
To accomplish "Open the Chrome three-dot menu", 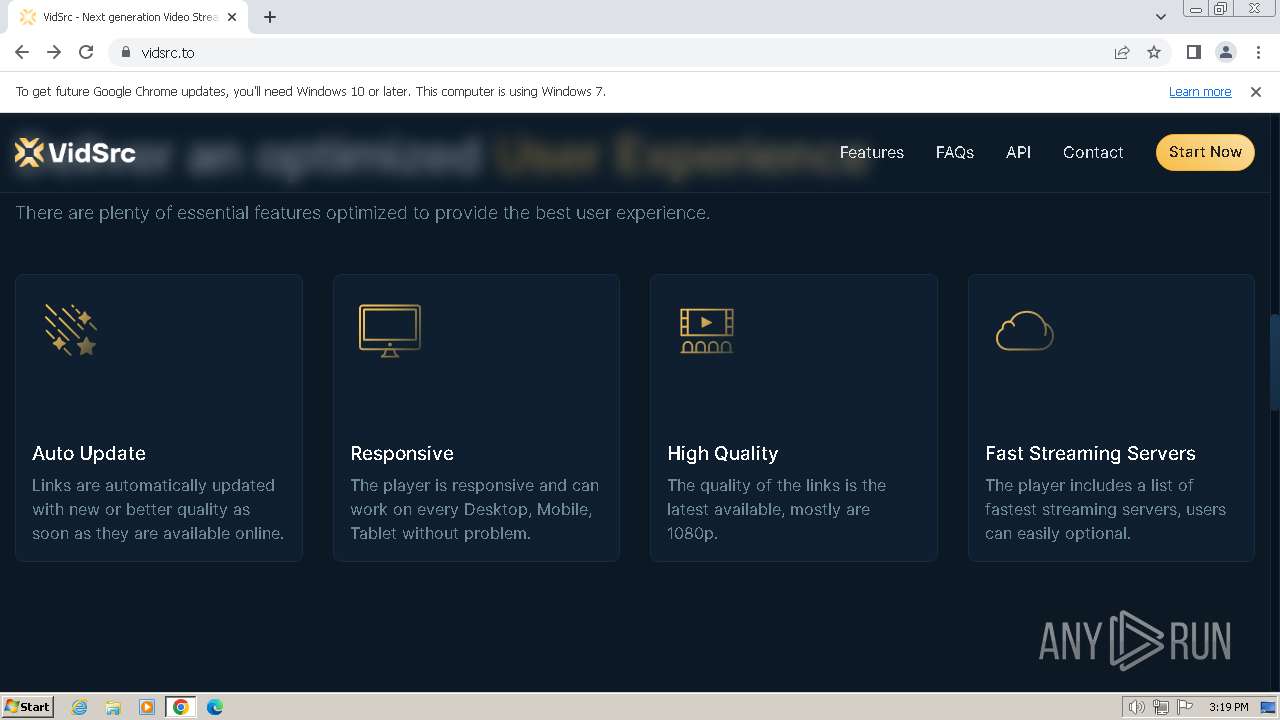I will click(x=1257, y=52).
